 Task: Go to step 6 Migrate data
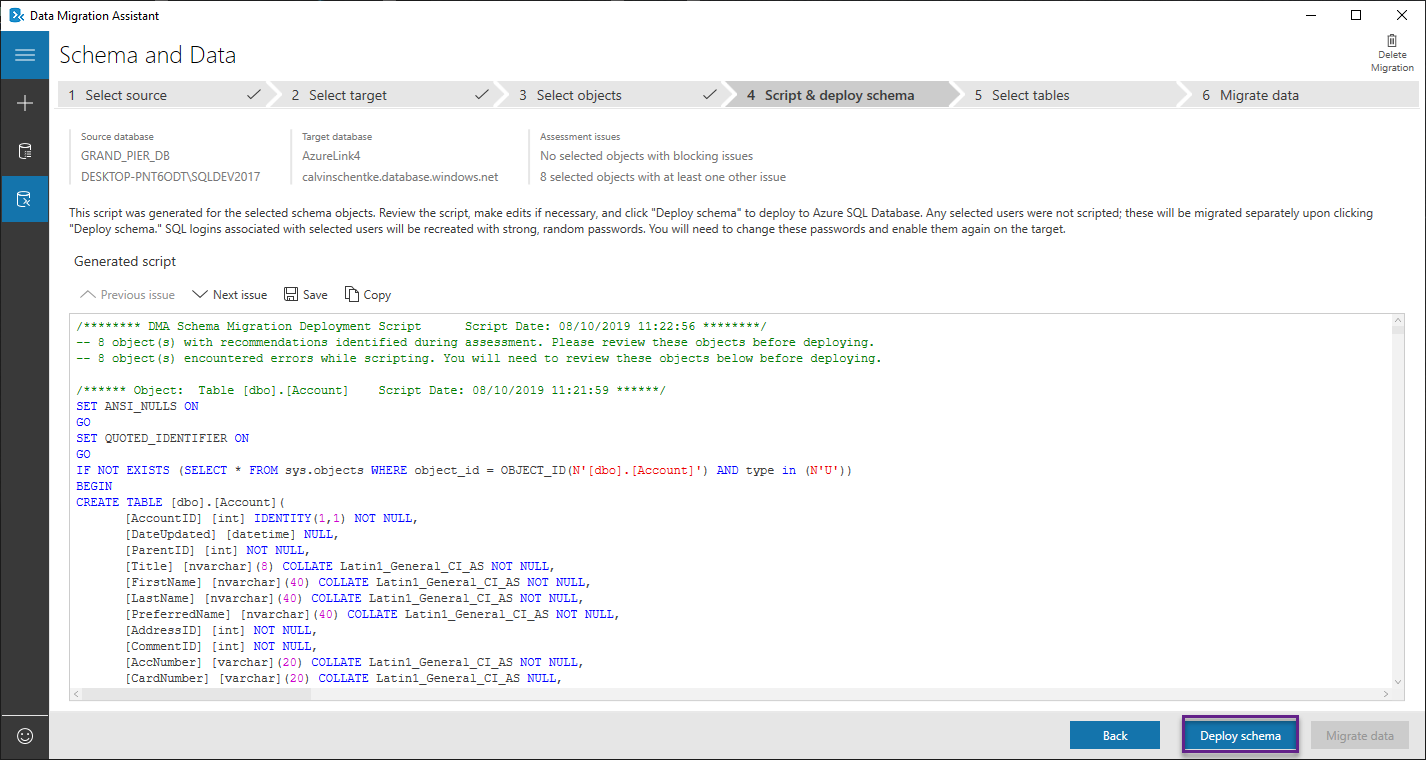point(1300,95)
